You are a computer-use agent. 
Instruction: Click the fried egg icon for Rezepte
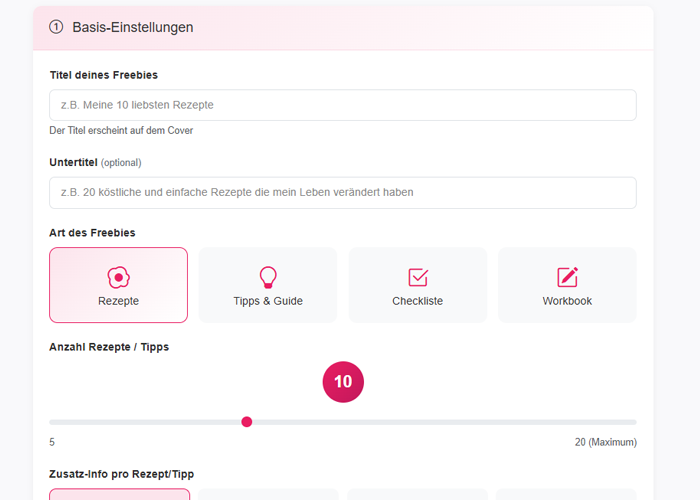point(118,277)
